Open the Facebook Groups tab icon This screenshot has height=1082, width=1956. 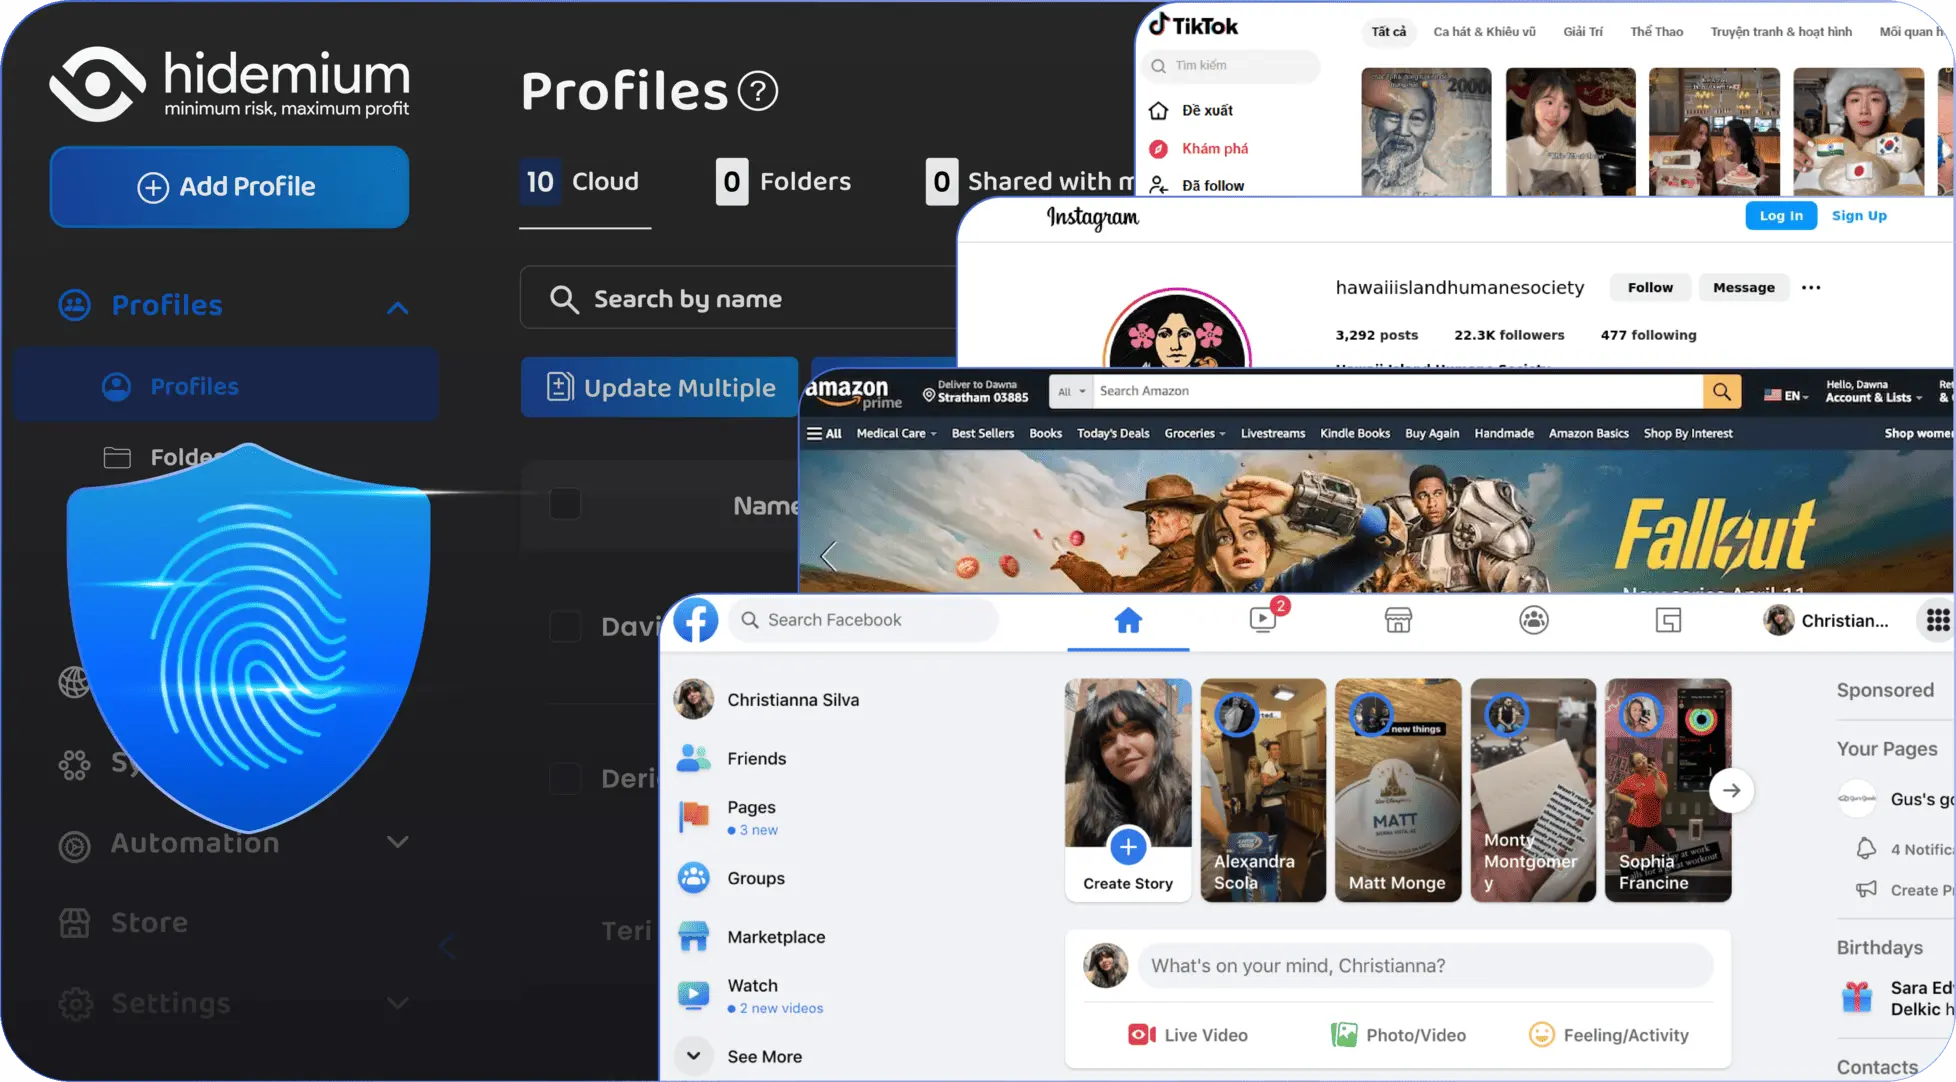[x=1534, y=621]
